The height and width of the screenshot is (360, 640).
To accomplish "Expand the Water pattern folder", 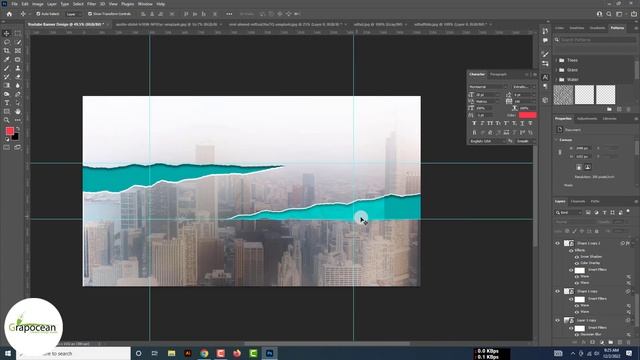I will (x=556, y=80).
